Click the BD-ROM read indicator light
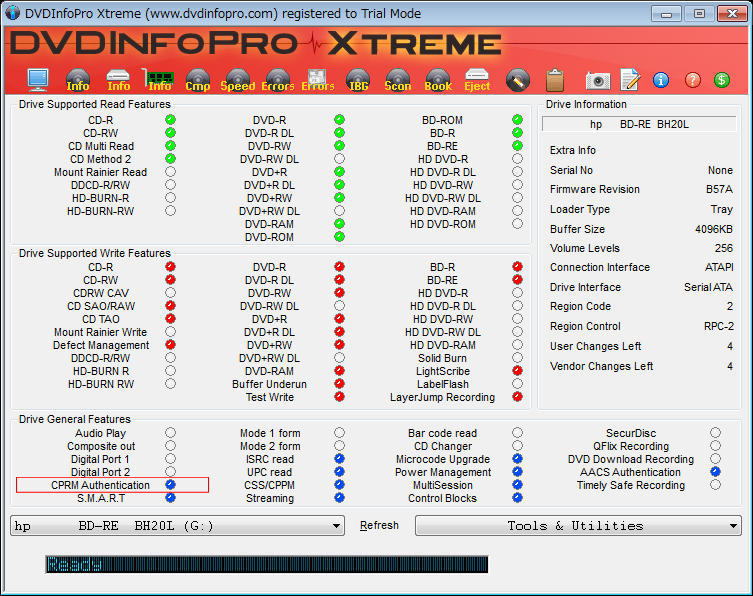The width and height of the screenshot is (753, 596). (517, 120)
